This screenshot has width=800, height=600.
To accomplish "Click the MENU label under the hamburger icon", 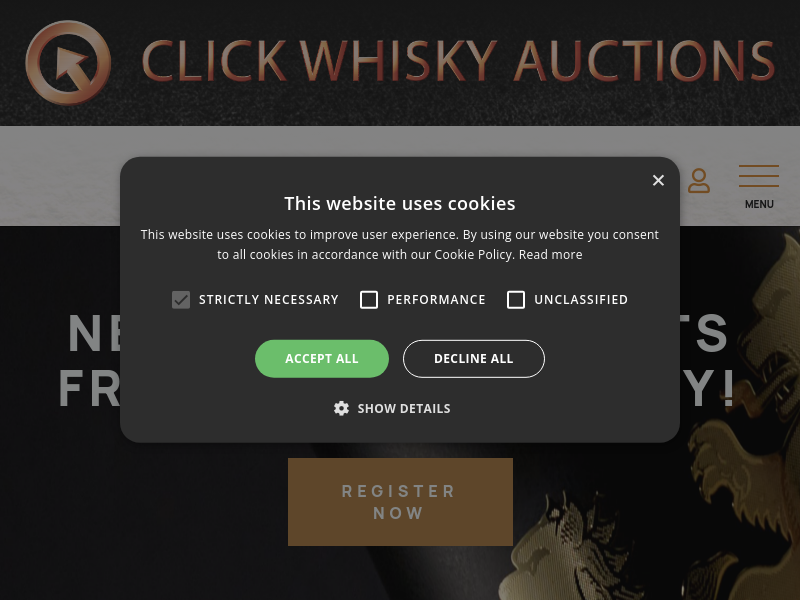I will 759,204.
